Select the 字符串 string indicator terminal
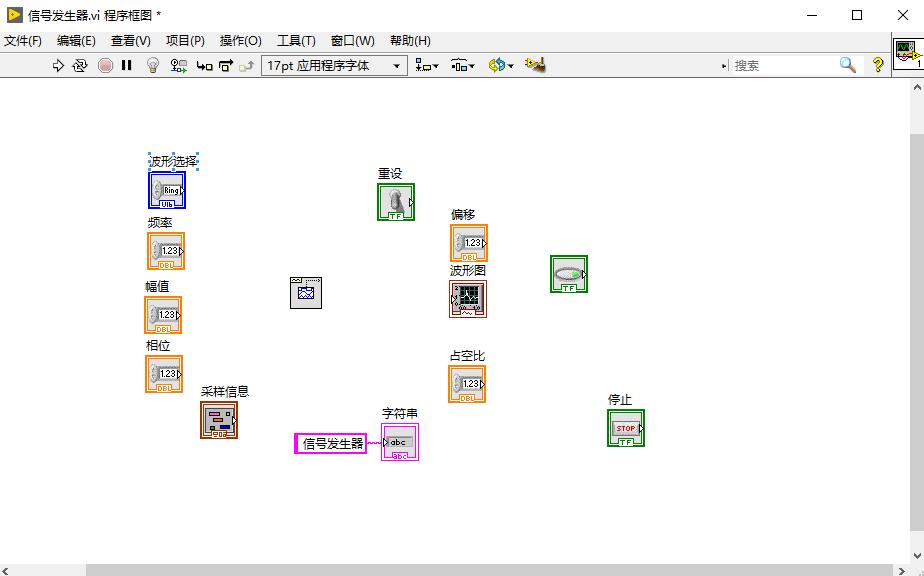 400,442
